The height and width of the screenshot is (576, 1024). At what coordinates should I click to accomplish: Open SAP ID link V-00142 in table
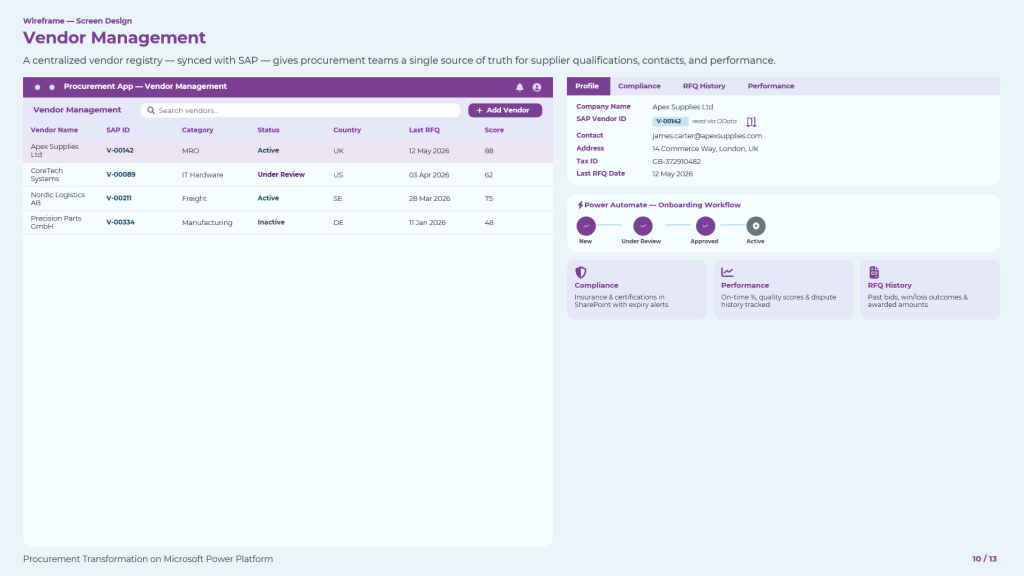pos(120,151)
